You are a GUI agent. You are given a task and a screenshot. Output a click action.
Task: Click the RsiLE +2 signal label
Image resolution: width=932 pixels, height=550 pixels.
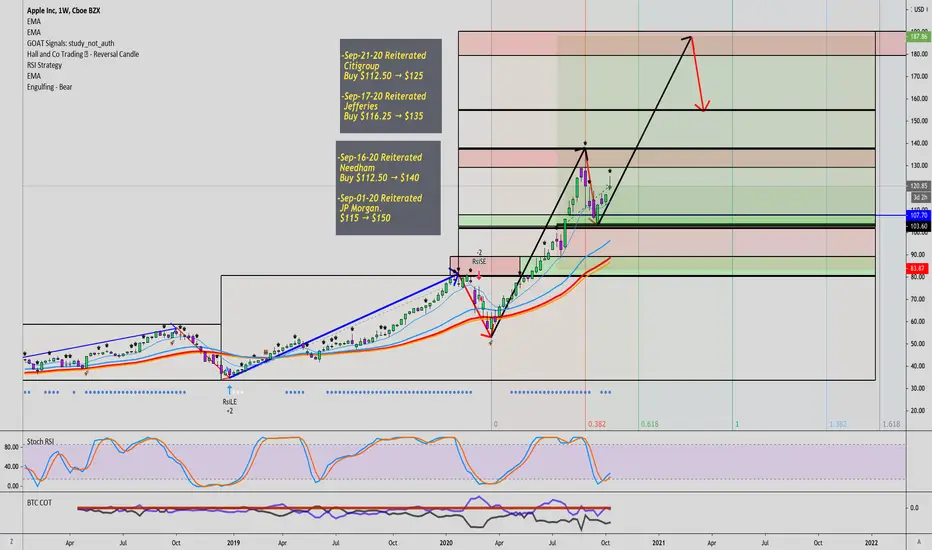tap(229, 406)
